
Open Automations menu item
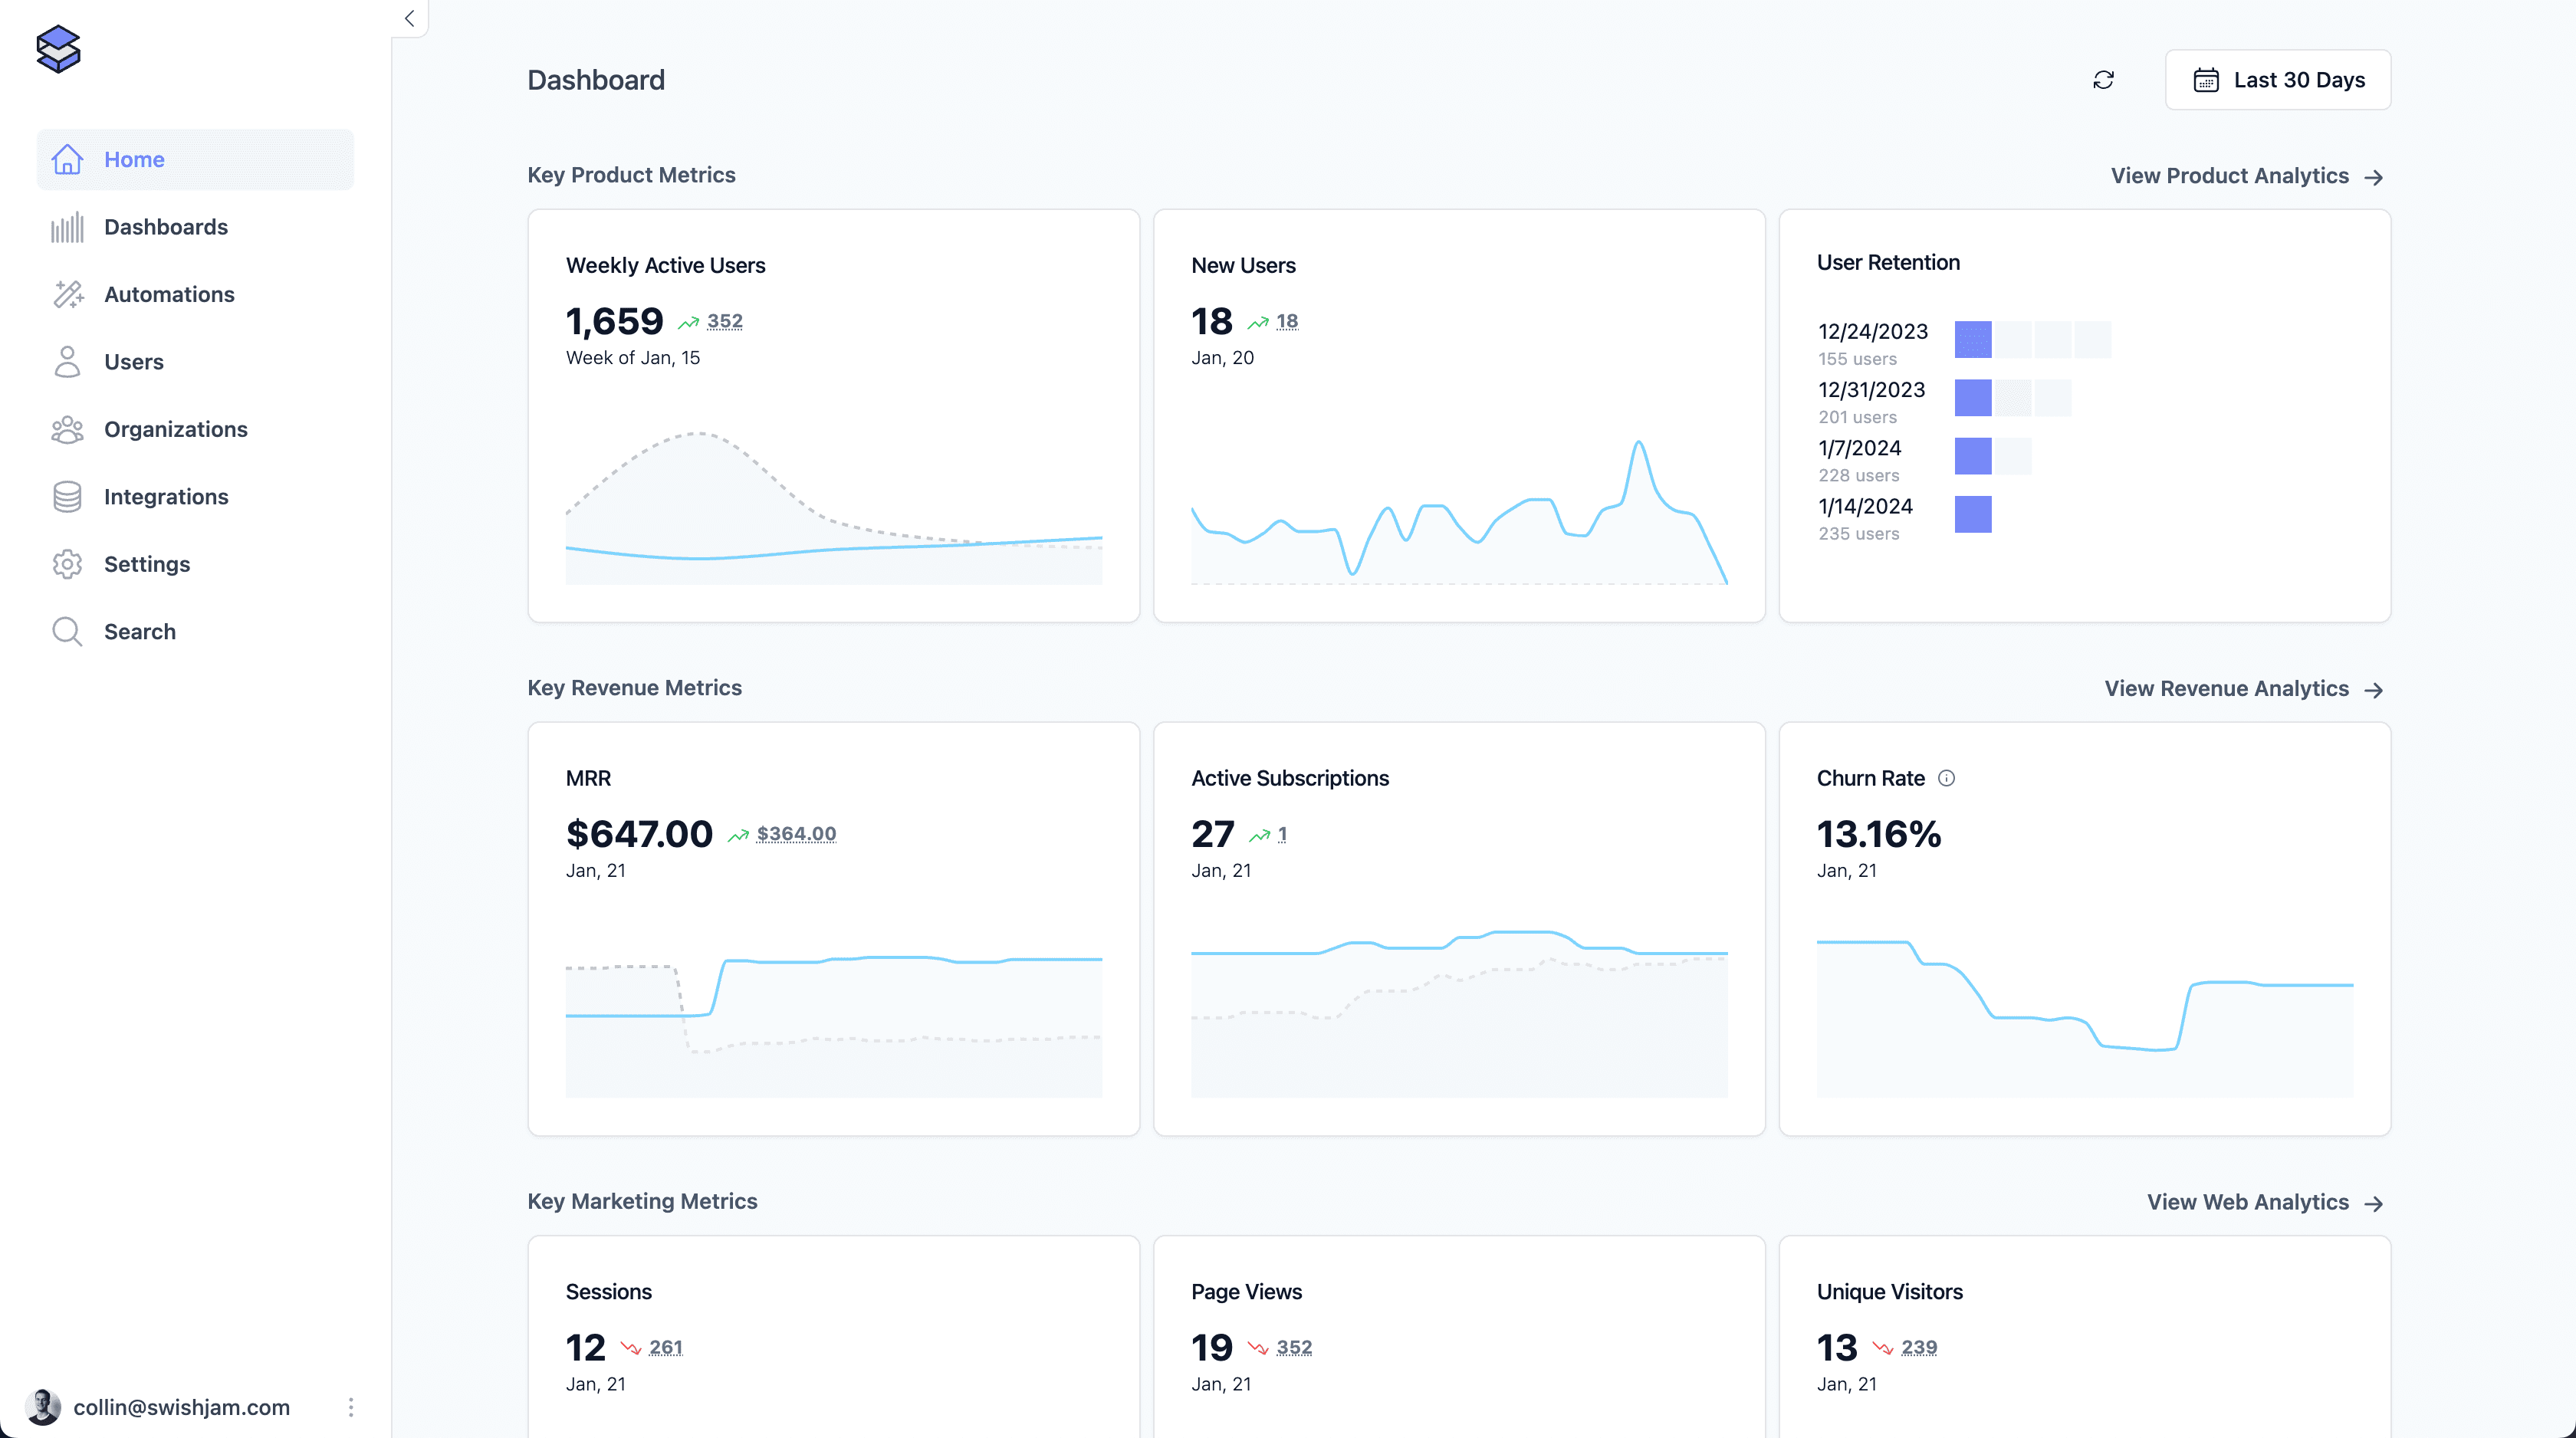pos(195,294)
